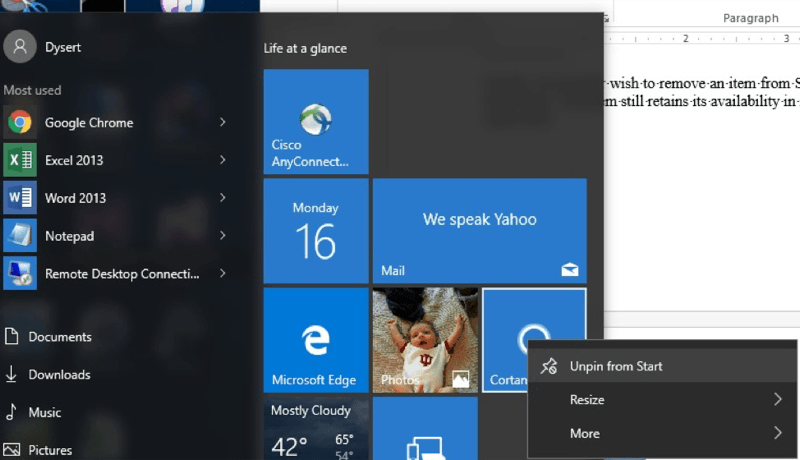Screen dimensions: 800x460
Task: Open the Photos tile with baby picture
Action: point(425,340)
